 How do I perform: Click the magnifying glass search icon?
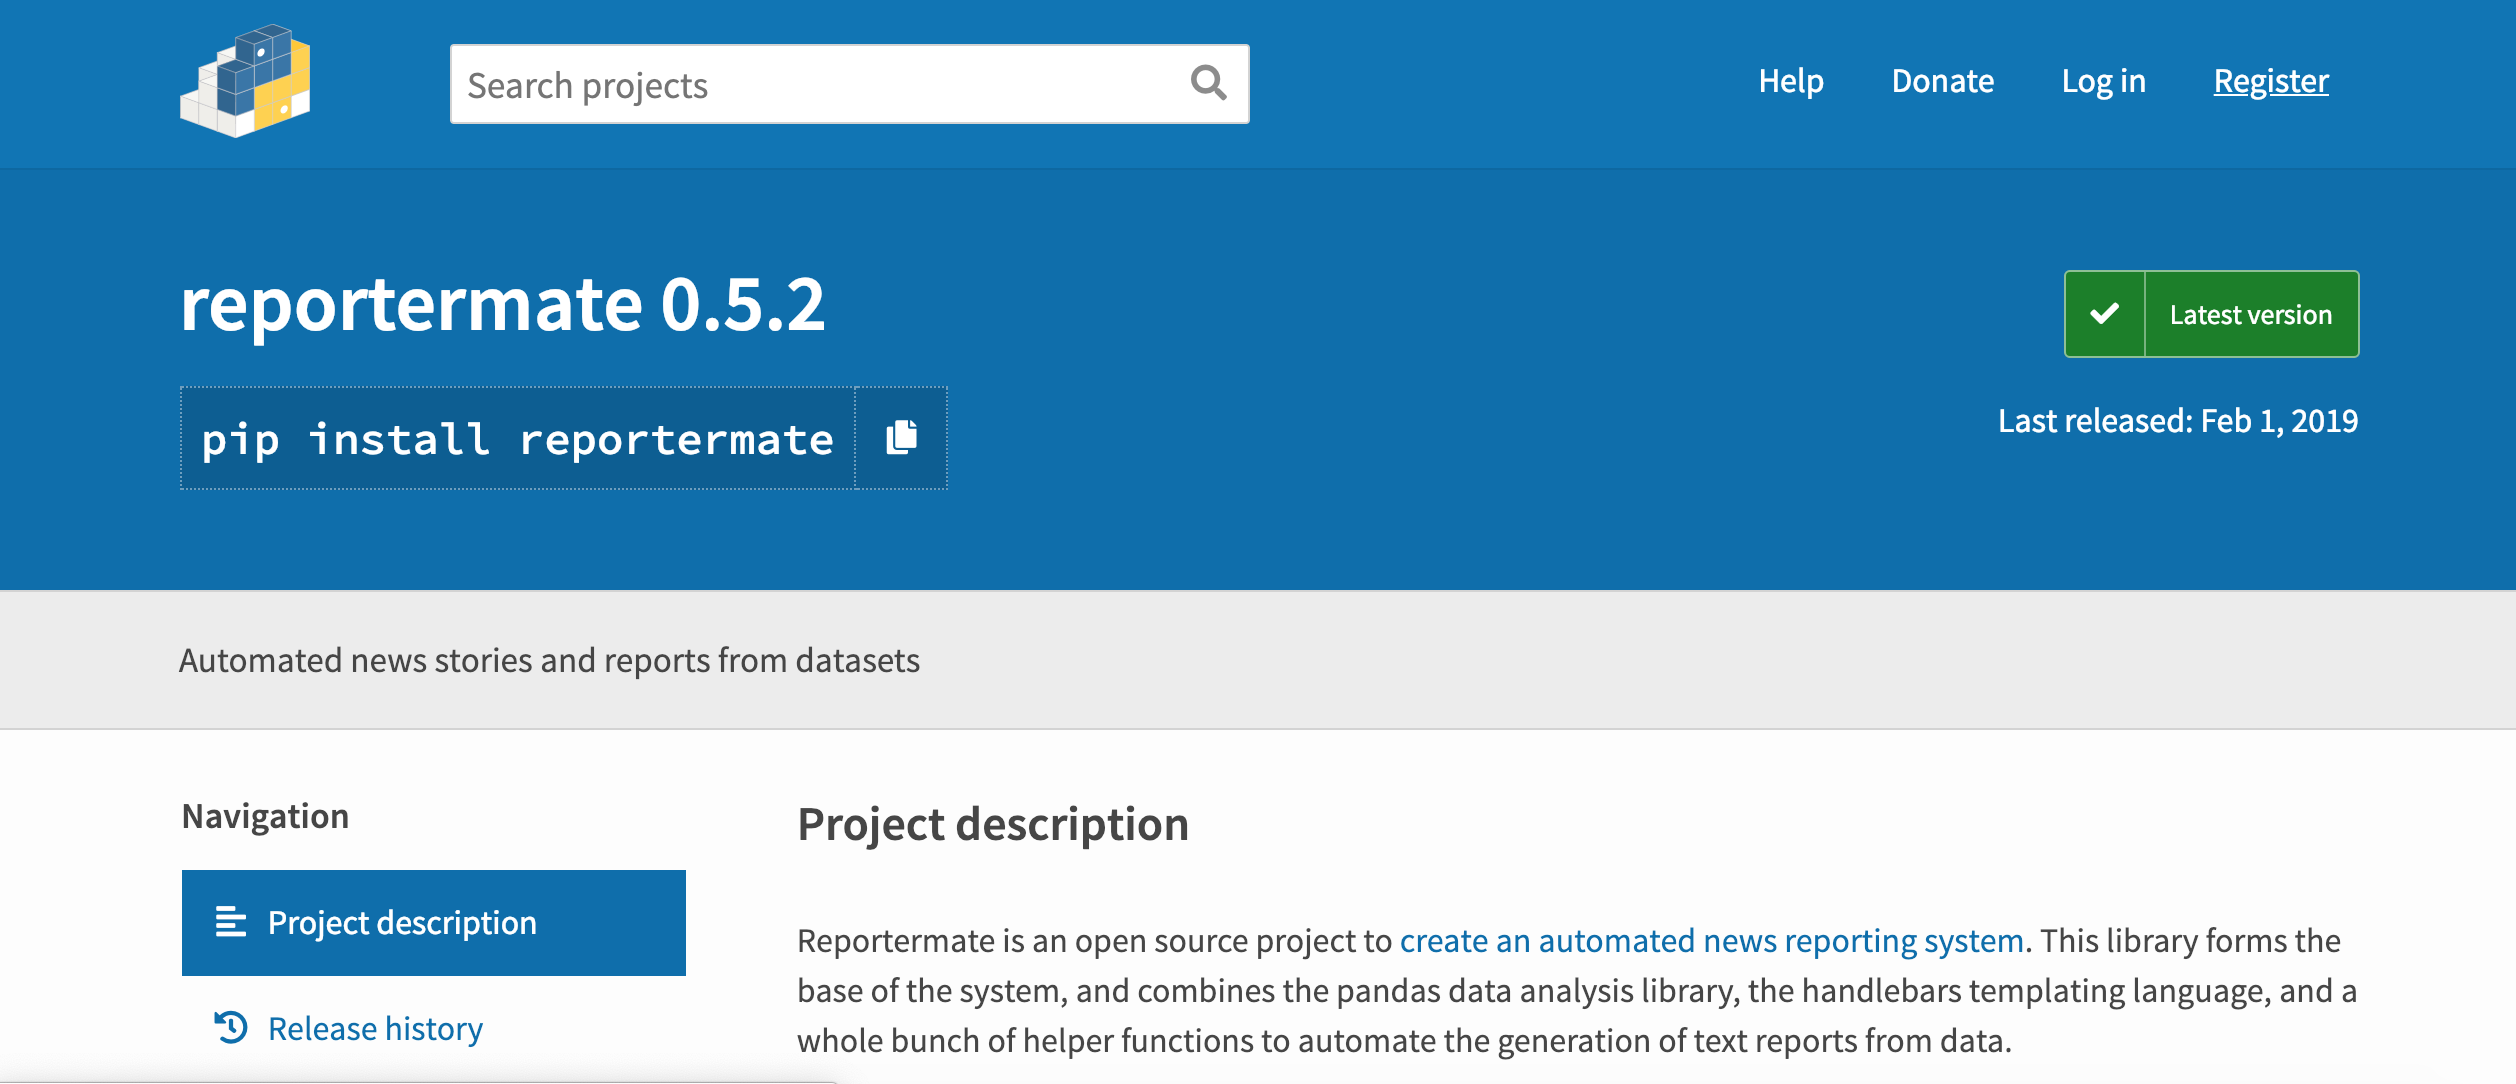pos(1208,83)
